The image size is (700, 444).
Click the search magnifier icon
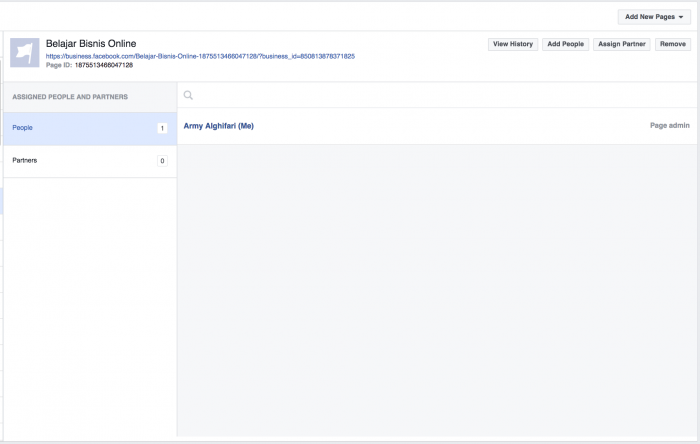point(188,96)
